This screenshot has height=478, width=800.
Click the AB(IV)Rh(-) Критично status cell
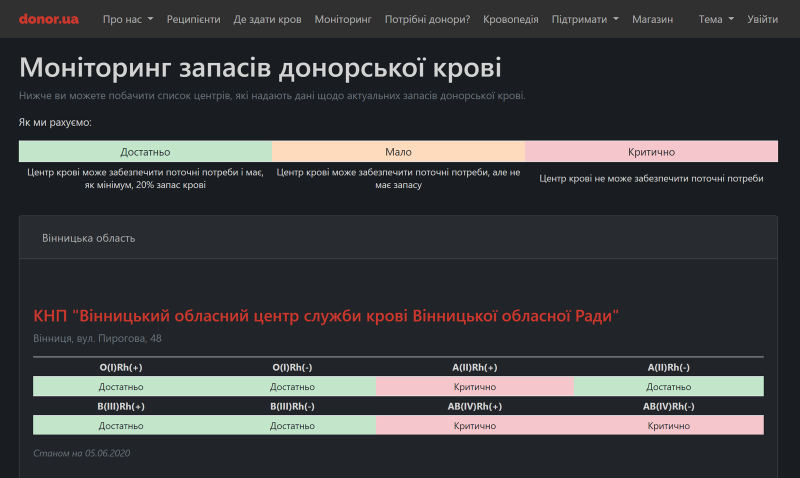[668, 425]
